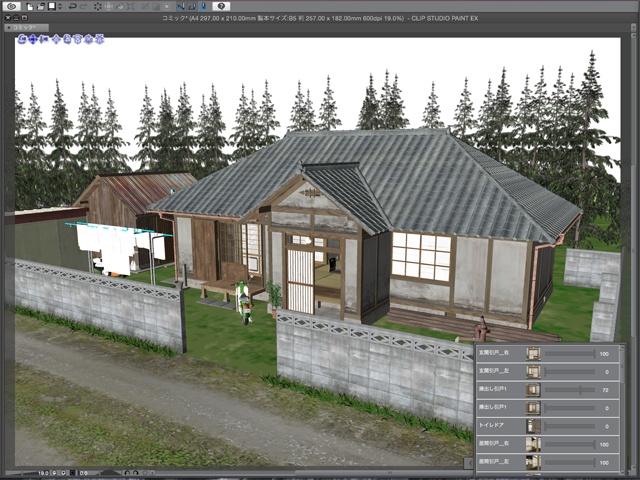Zoom out with the status bar button
The image size is (640, 480).
pyautogui.click(x=54, y=473)
